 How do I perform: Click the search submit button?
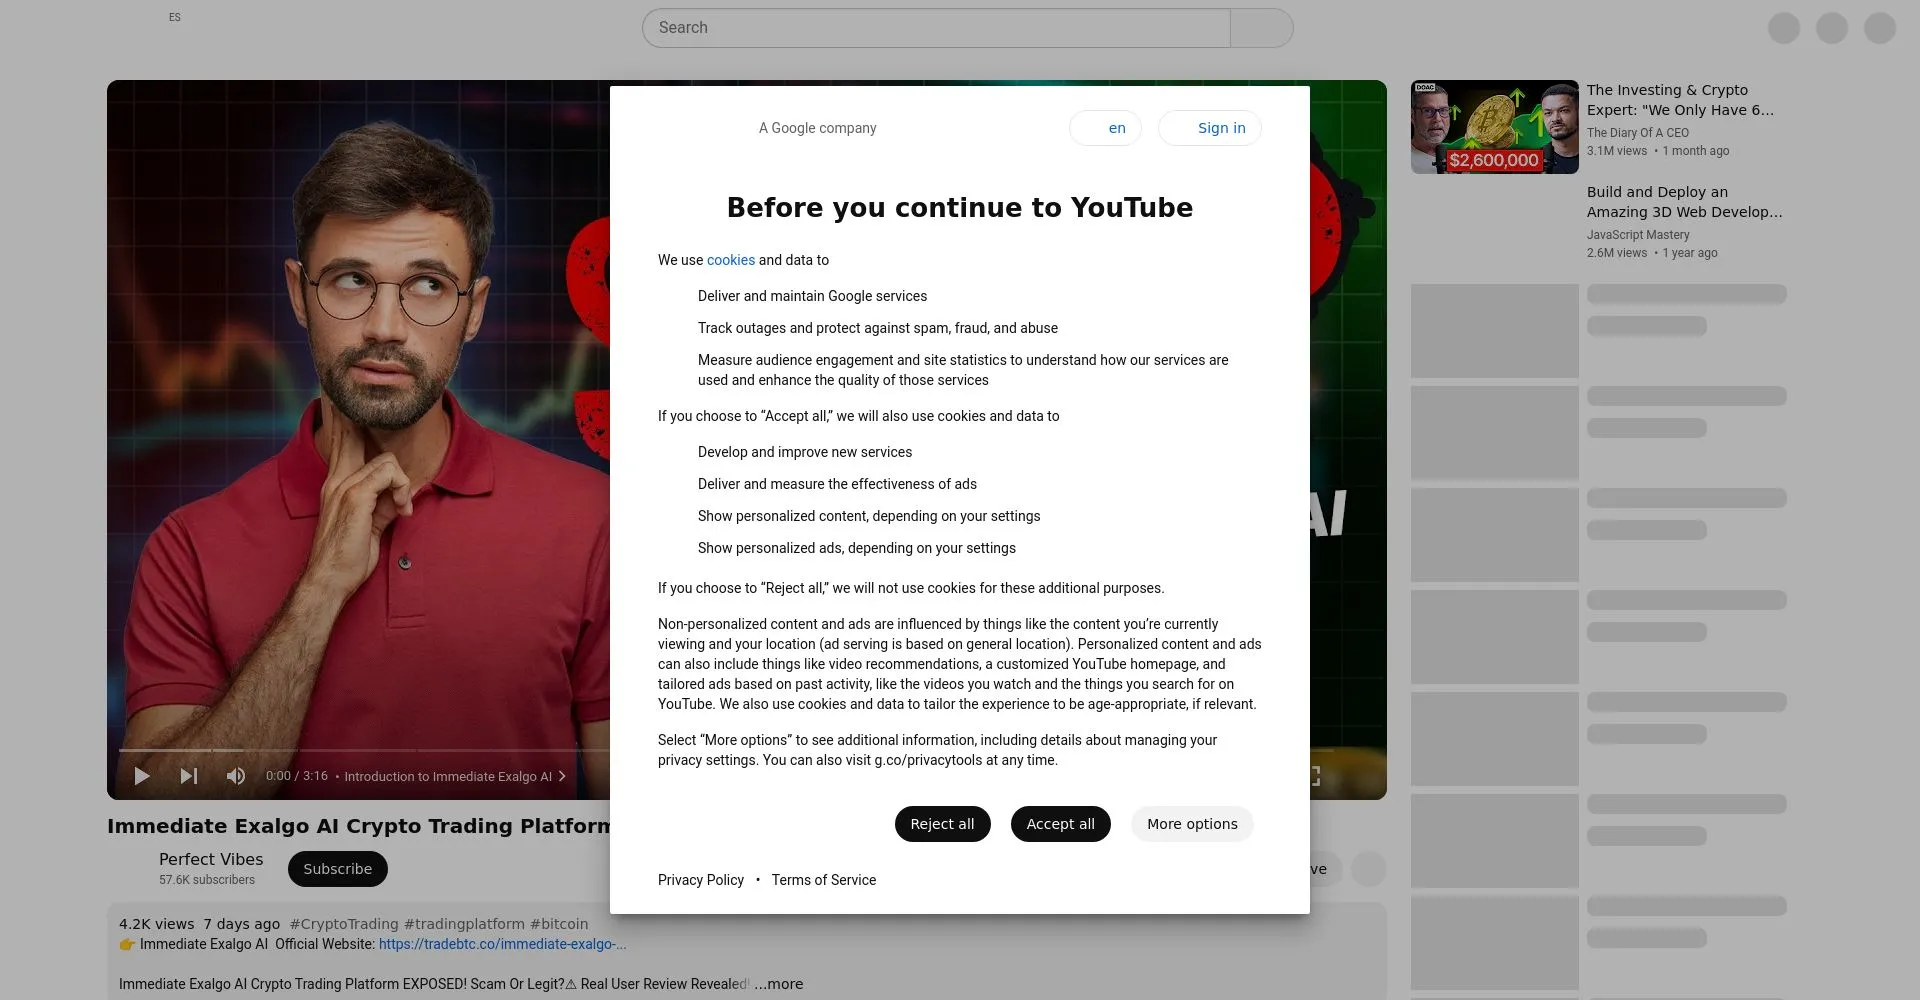1262,28
